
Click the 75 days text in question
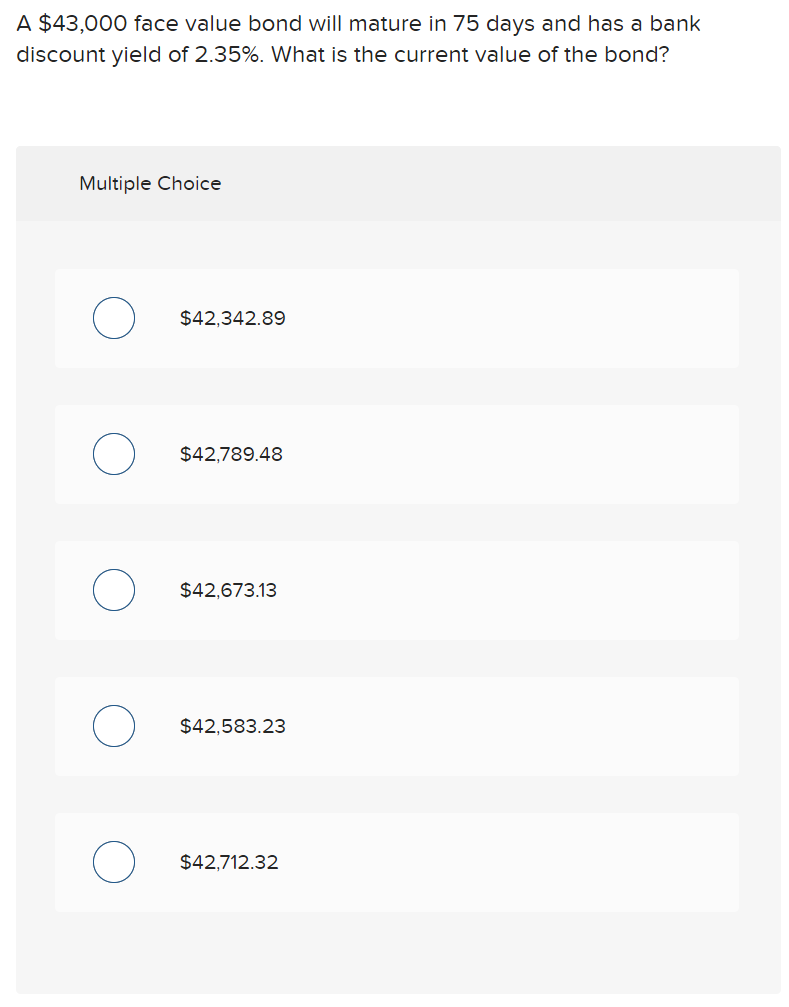[x=494, y=24]
